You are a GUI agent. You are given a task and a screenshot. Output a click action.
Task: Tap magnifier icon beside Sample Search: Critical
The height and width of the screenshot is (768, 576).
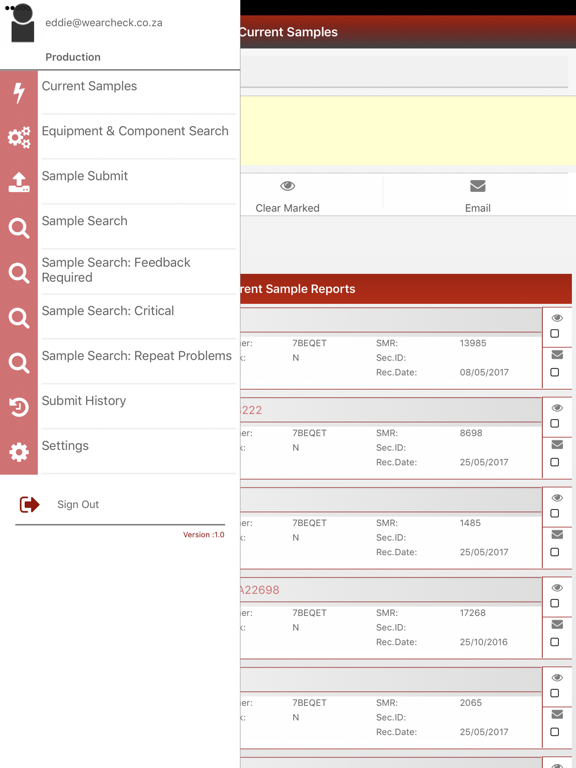pyautogui.click(x=19, y=318)
